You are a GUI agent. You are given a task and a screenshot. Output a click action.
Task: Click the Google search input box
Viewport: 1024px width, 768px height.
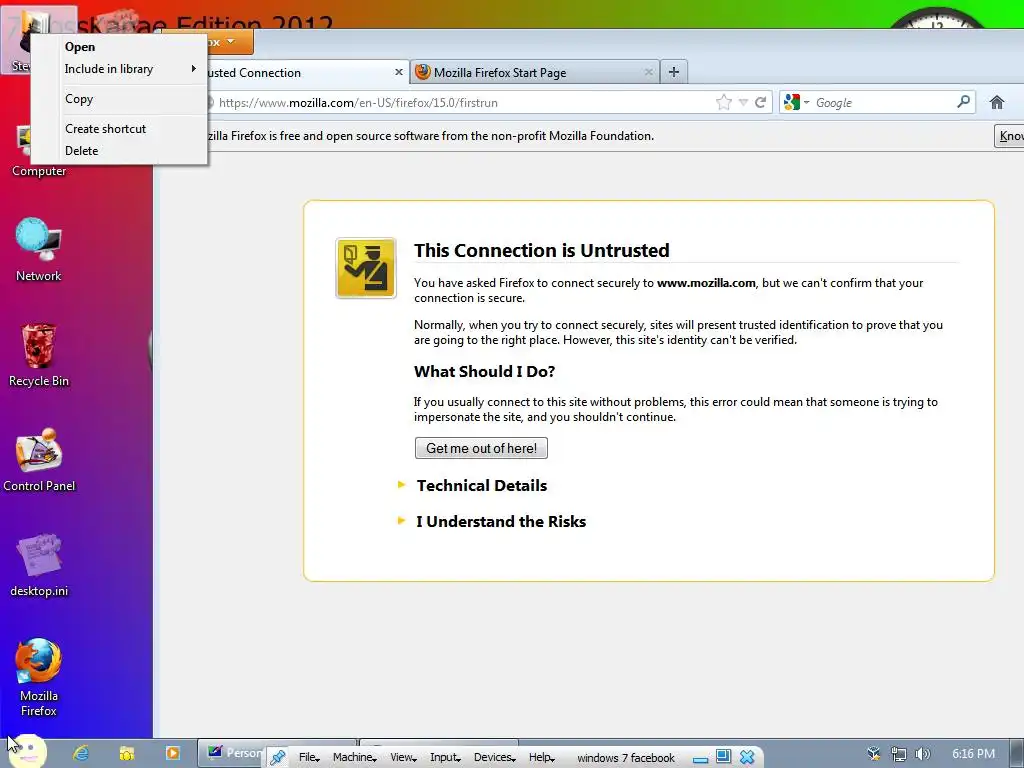(x=883, y=103)
